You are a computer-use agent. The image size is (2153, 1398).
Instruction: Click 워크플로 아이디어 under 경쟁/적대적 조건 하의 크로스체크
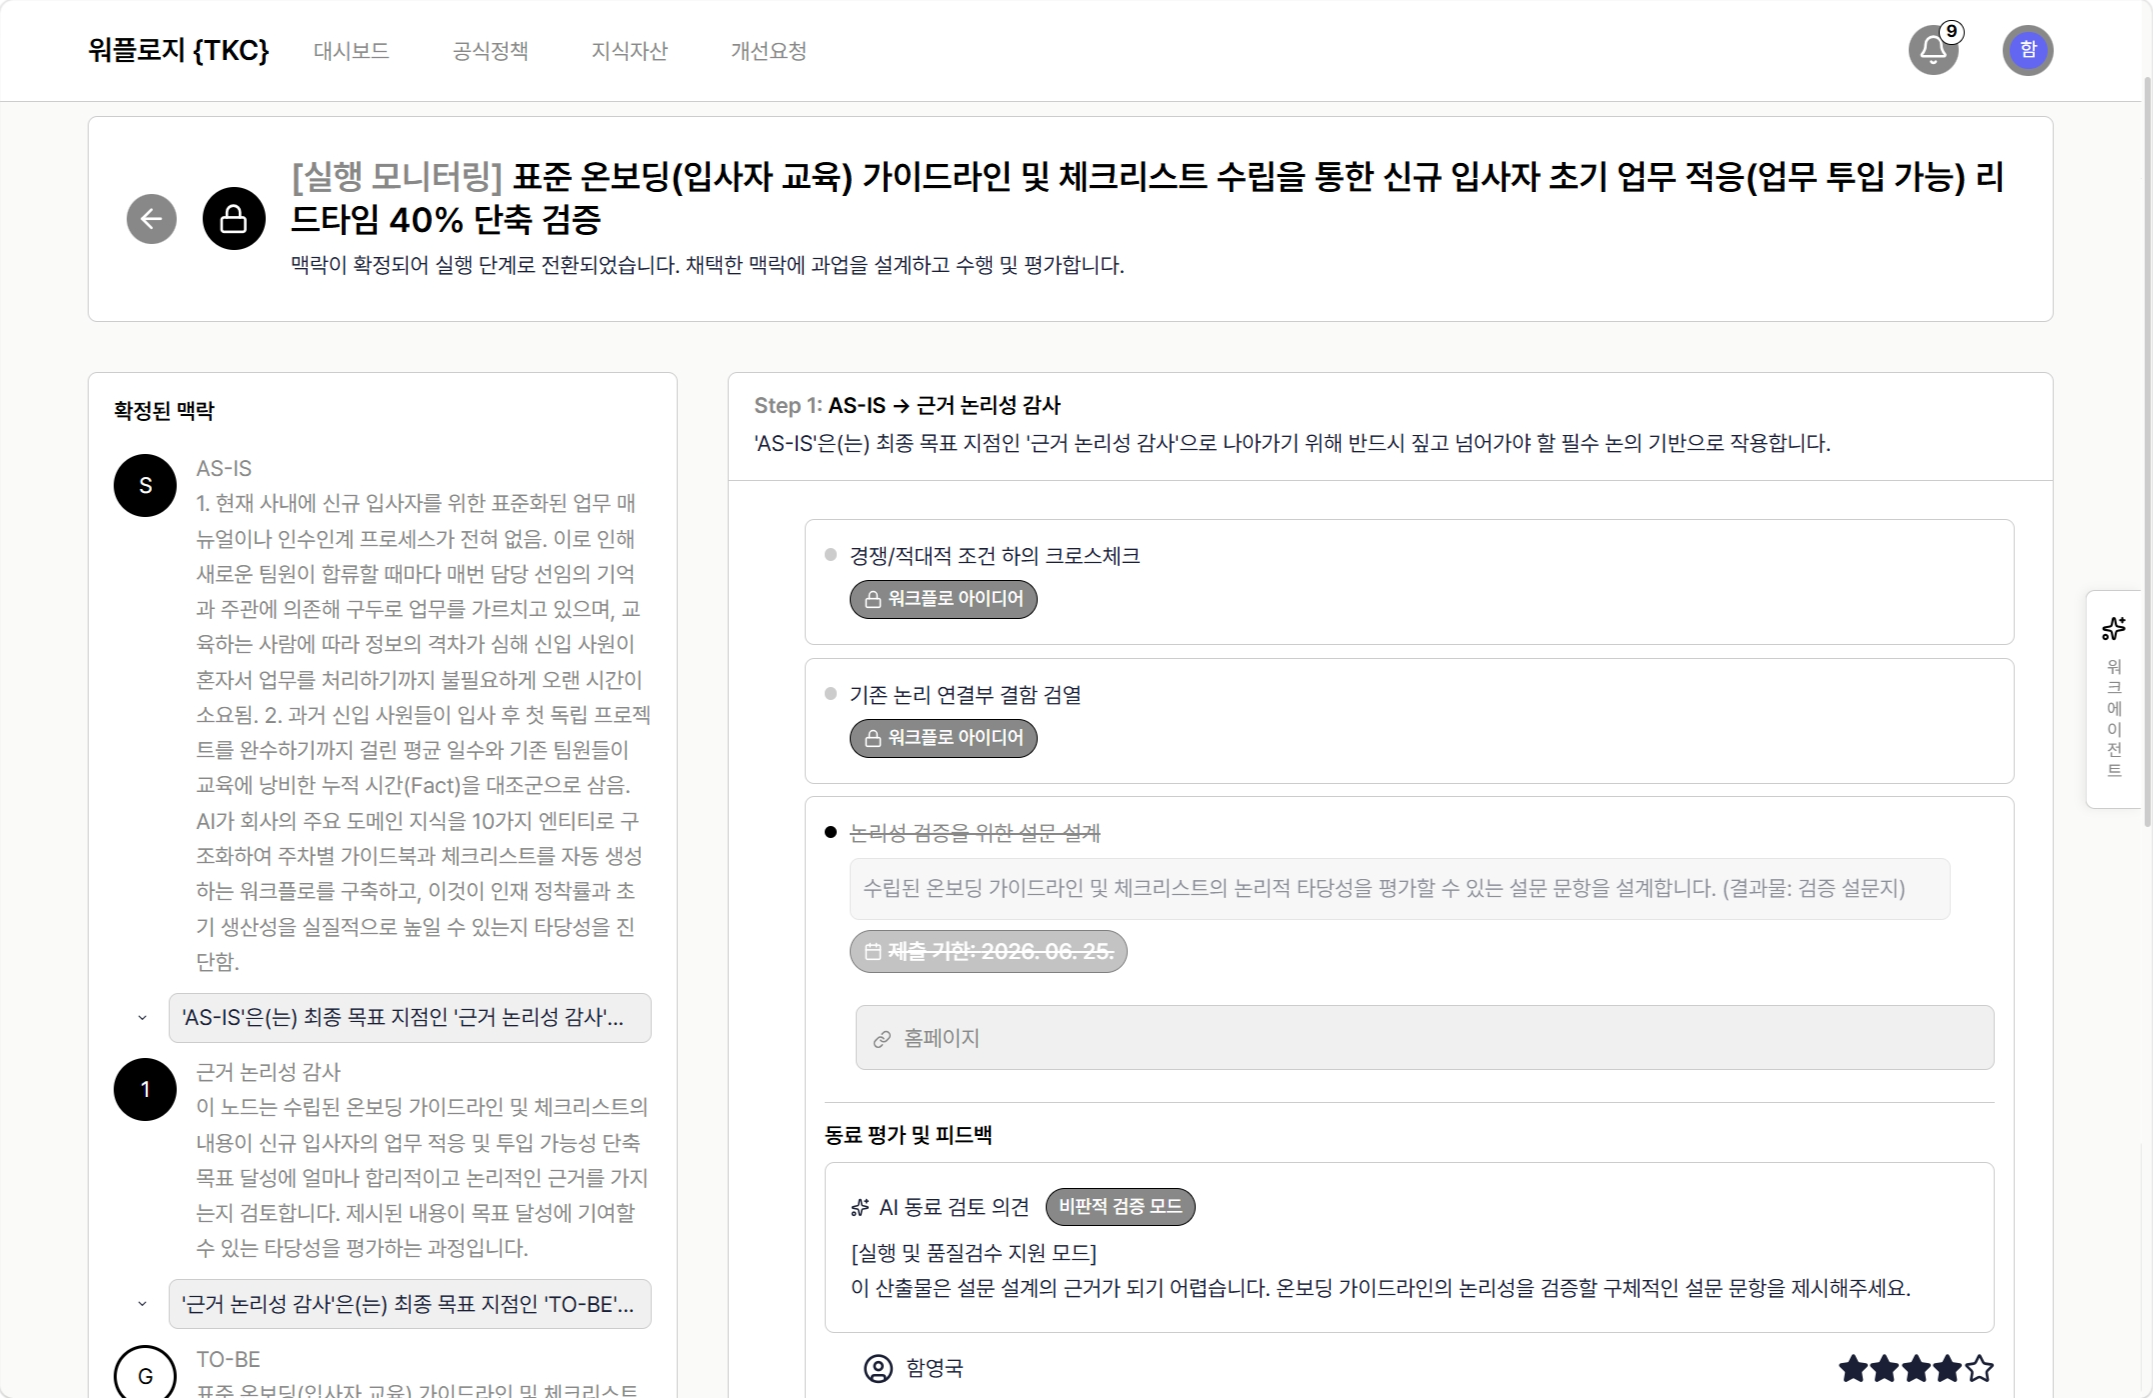tap(943, 599)
